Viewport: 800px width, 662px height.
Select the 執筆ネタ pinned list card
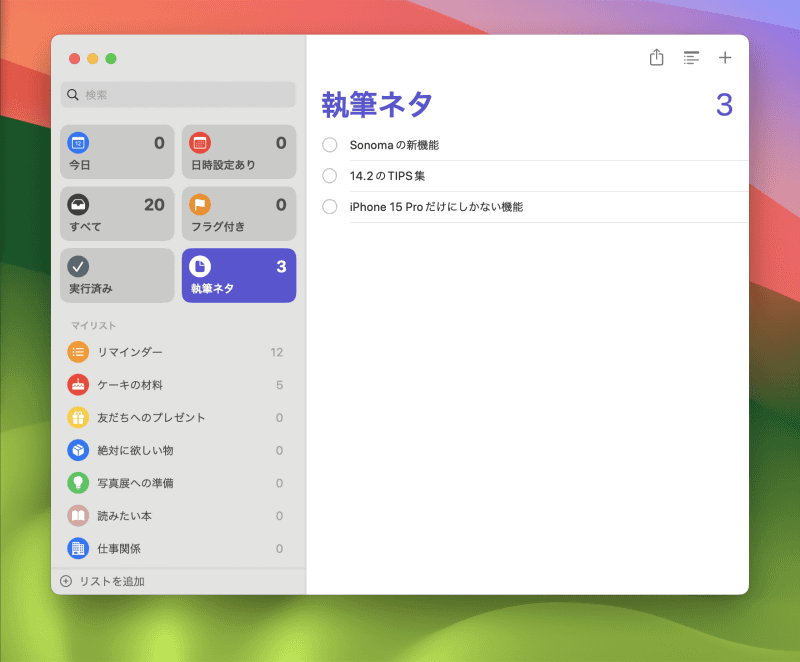coord(239,275)
